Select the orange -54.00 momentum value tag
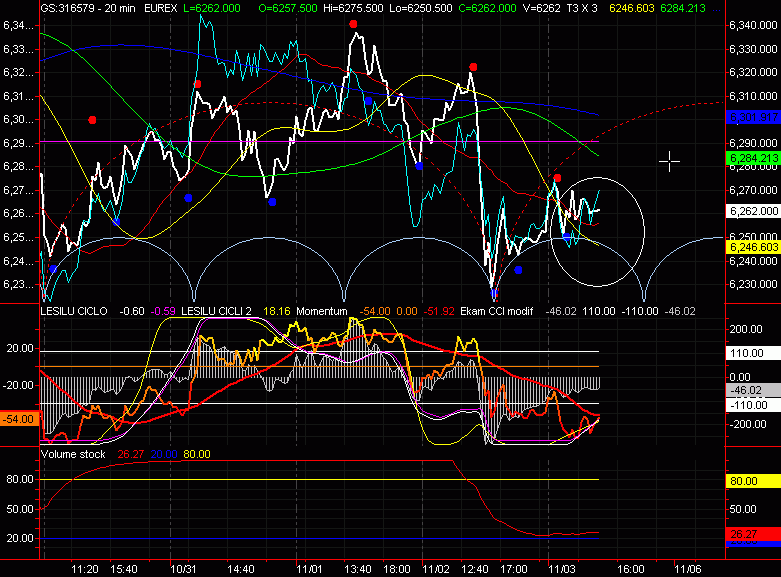The width and height of the screenshot is (781, 577). 18,418
